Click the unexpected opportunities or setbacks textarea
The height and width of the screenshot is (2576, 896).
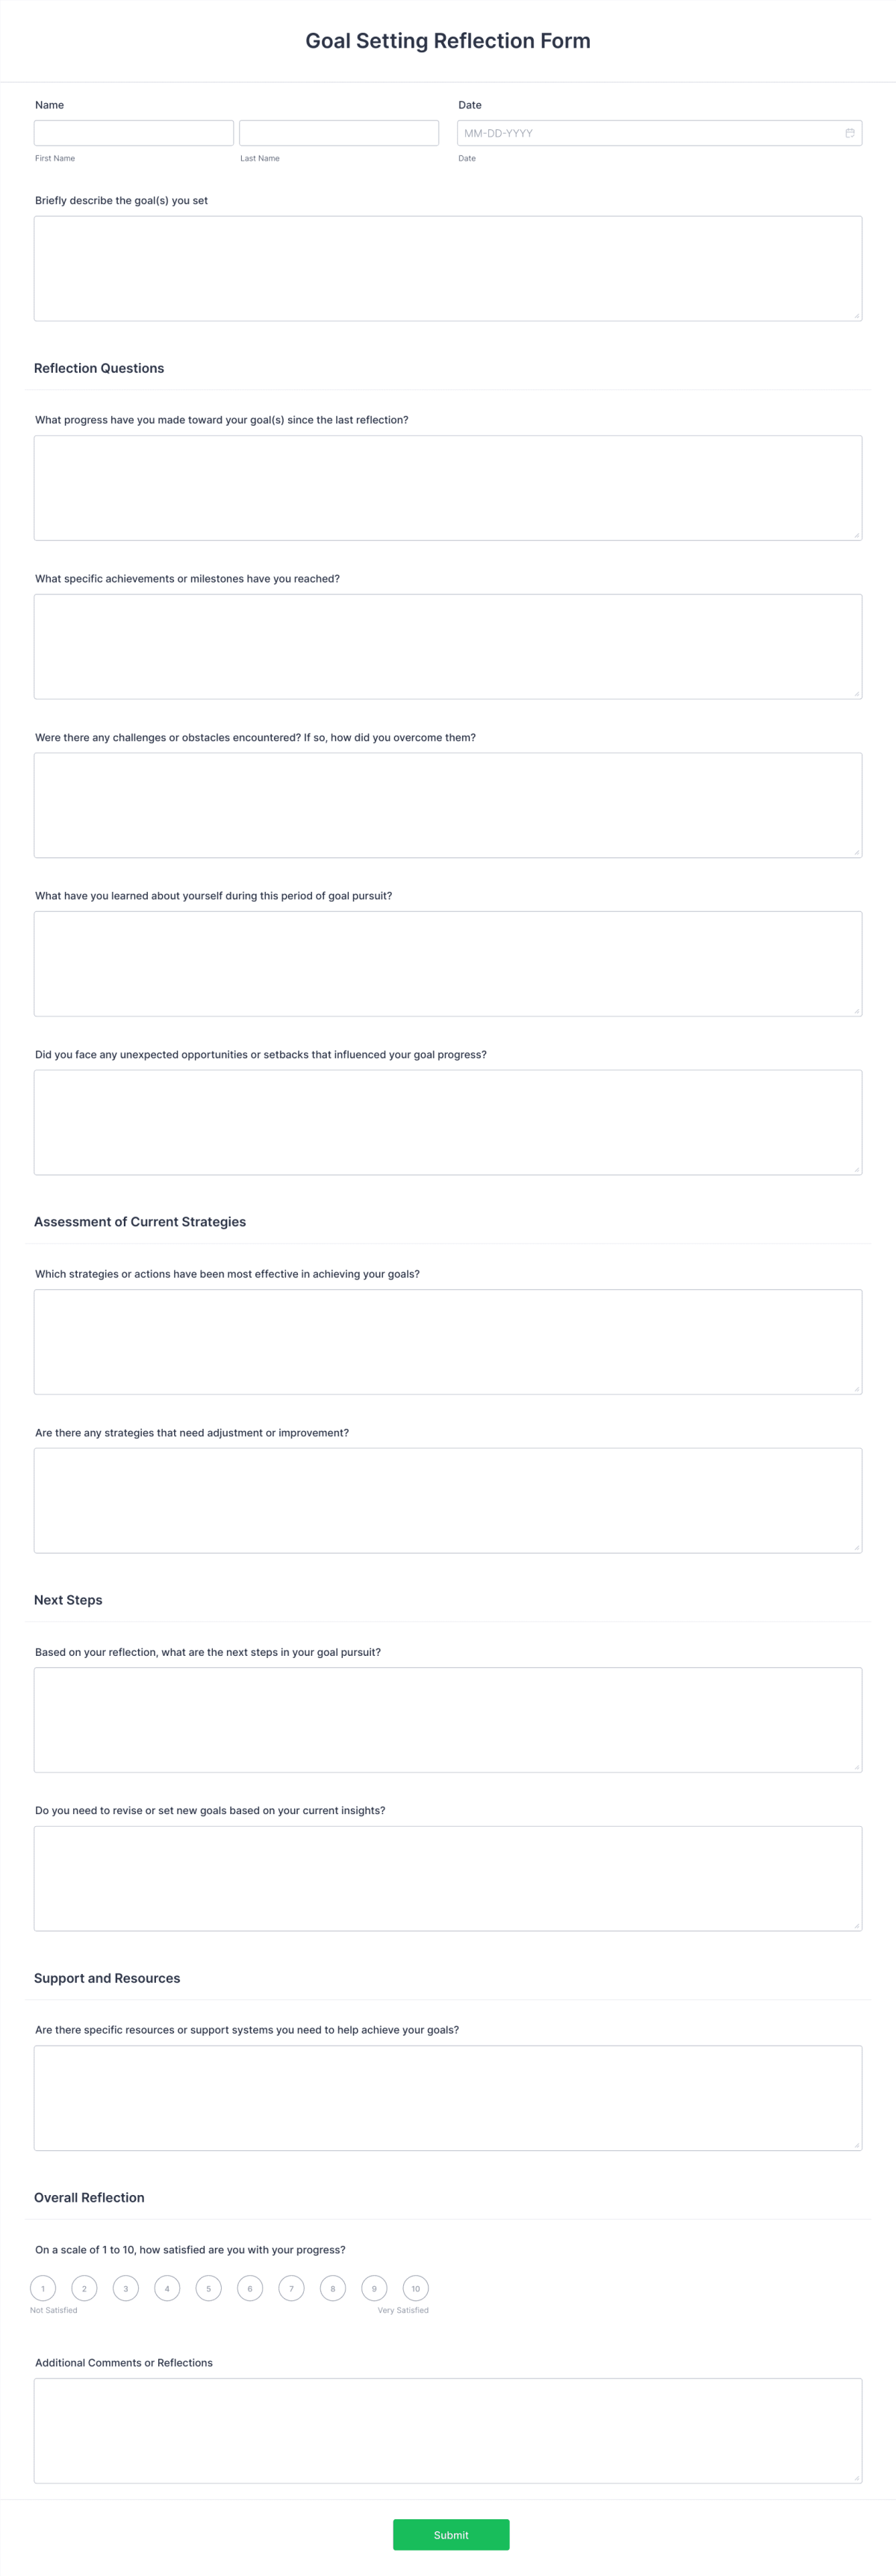tap(448, 1121)
